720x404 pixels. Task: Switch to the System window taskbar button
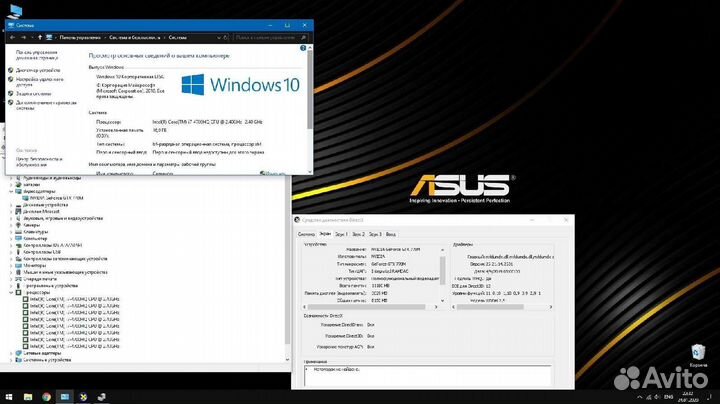pos(65,397)
